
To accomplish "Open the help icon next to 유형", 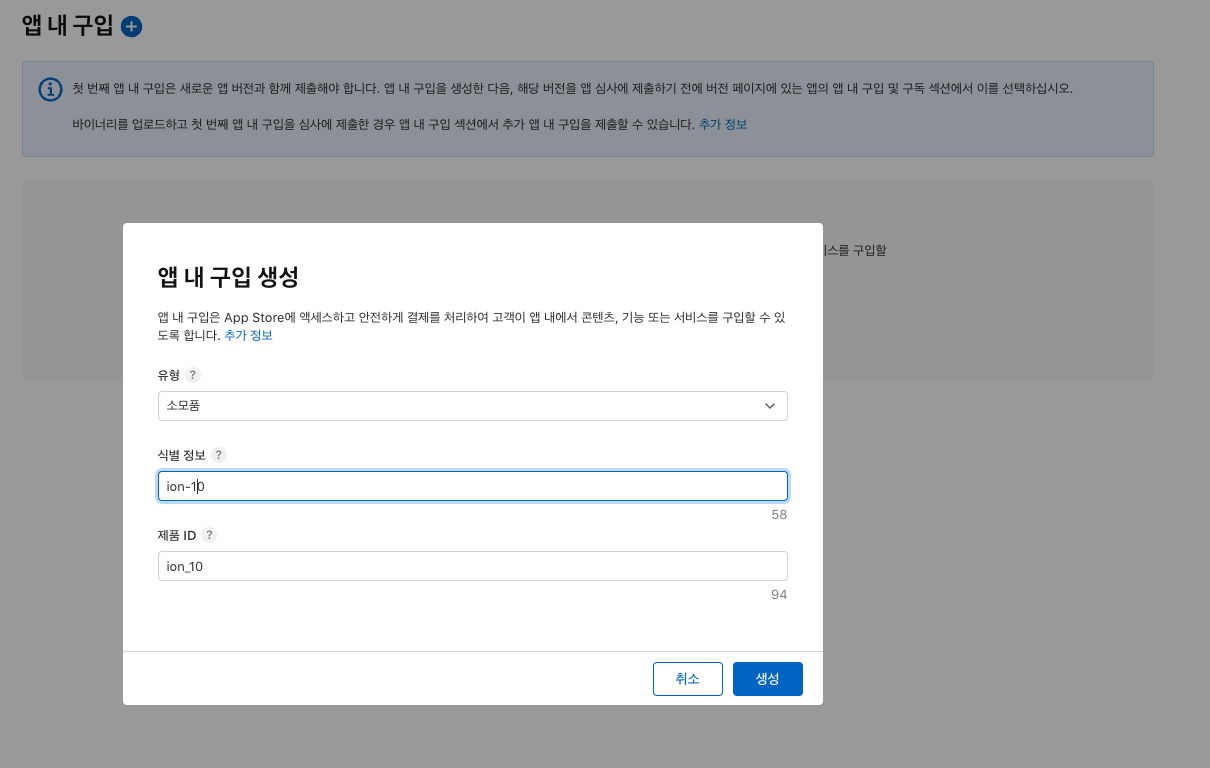I will point(193,375).
